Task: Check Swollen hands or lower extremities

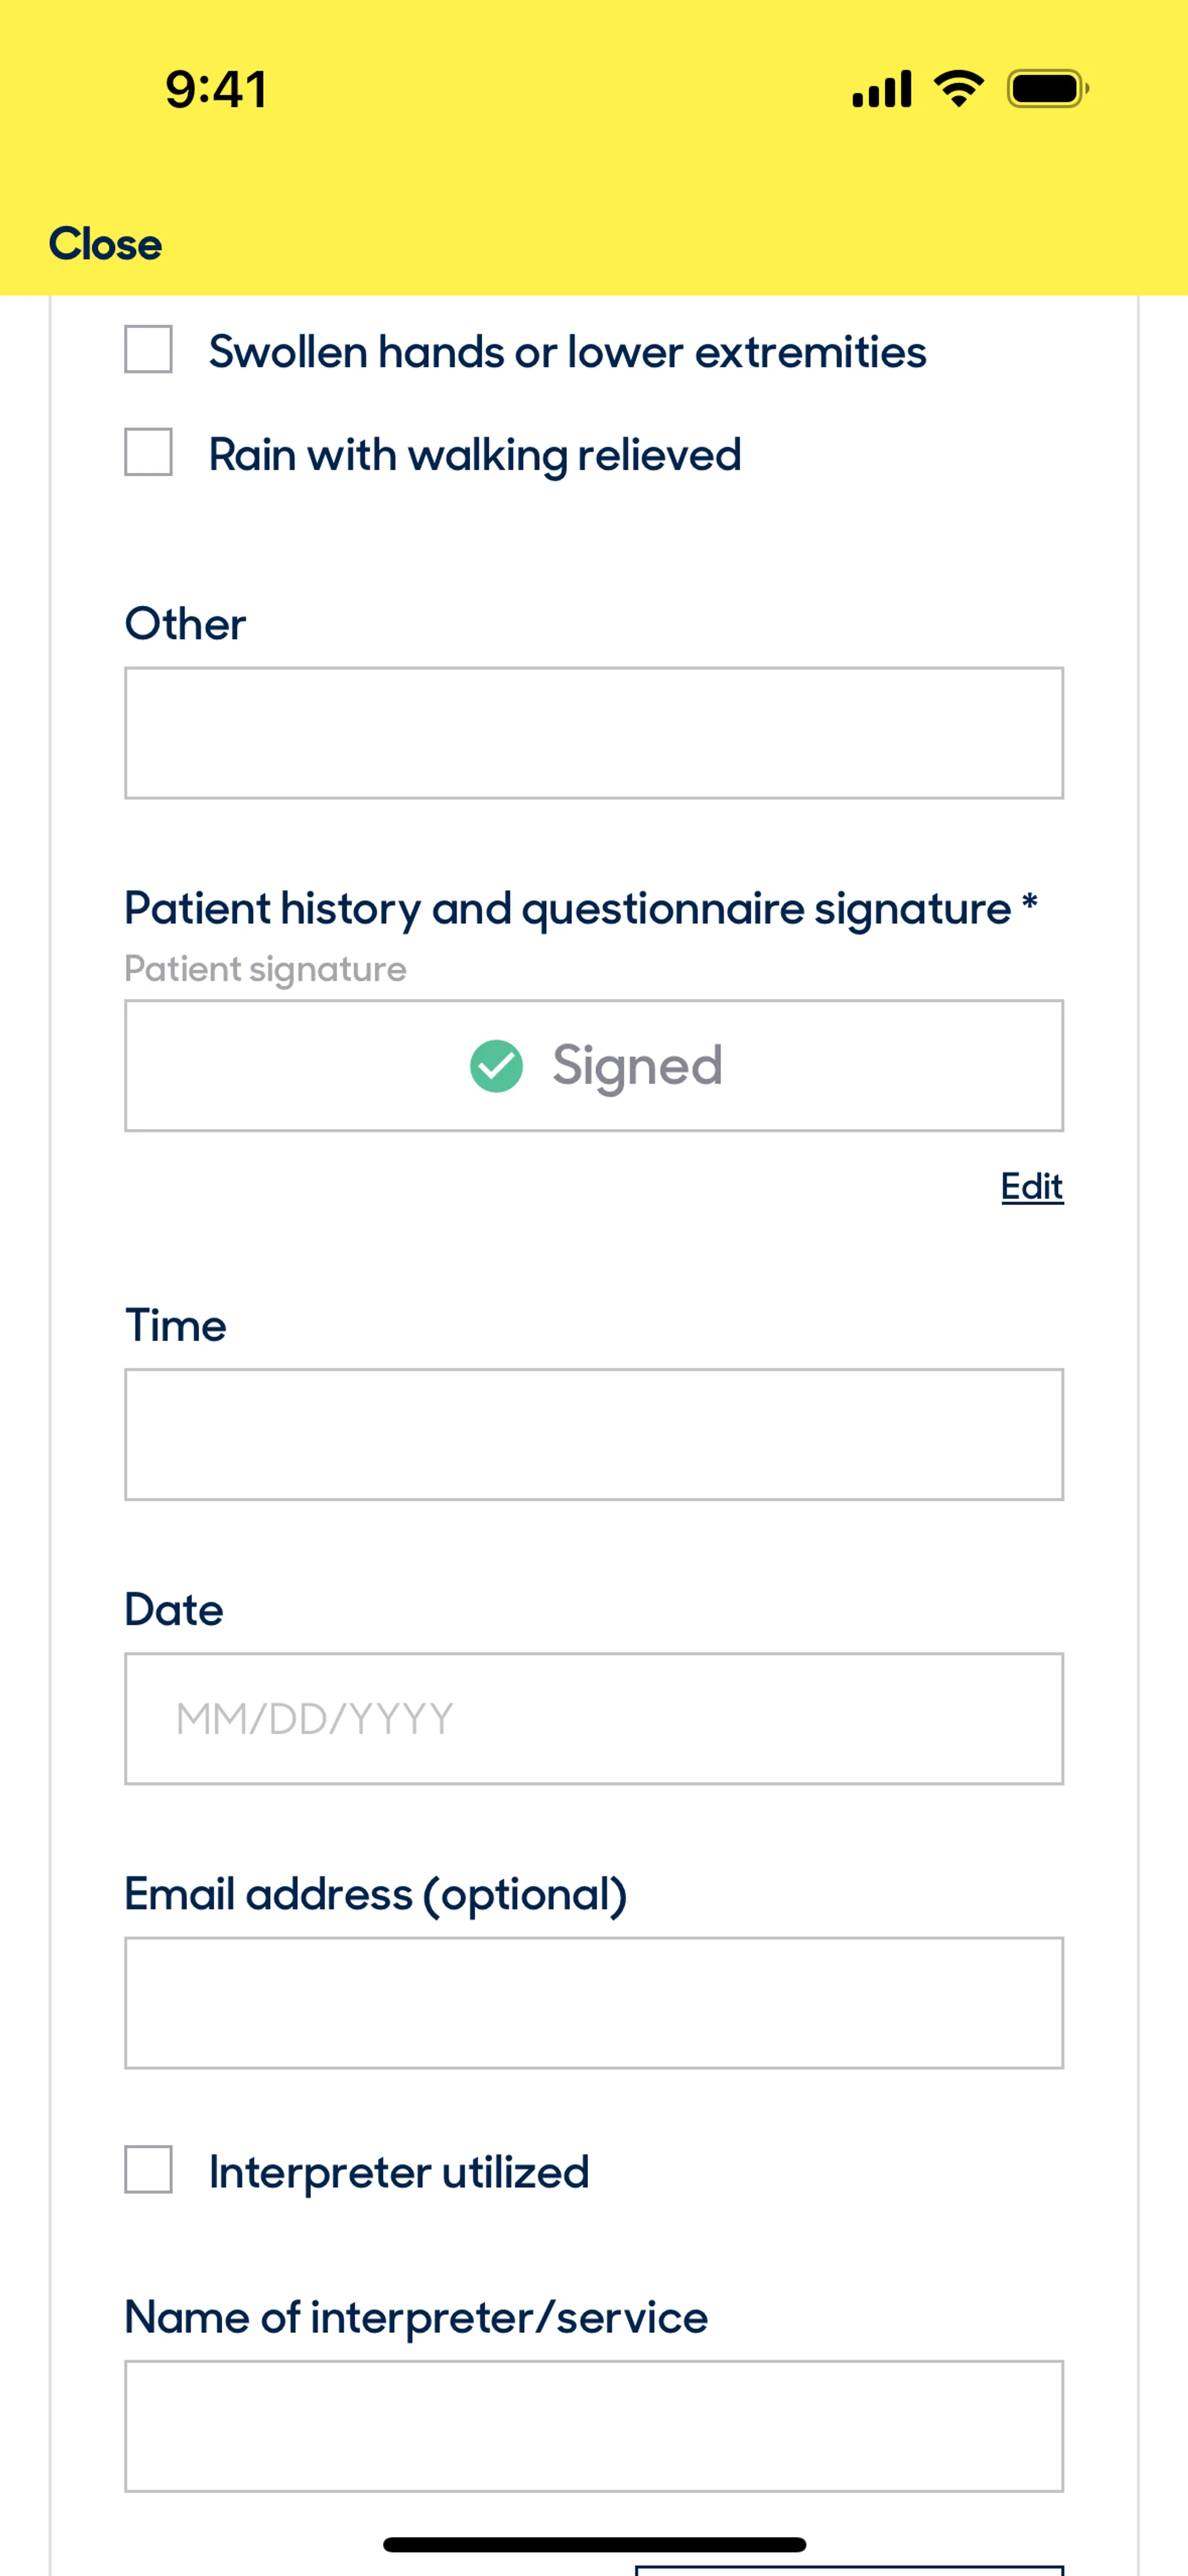Action: (x=148, y=349)
